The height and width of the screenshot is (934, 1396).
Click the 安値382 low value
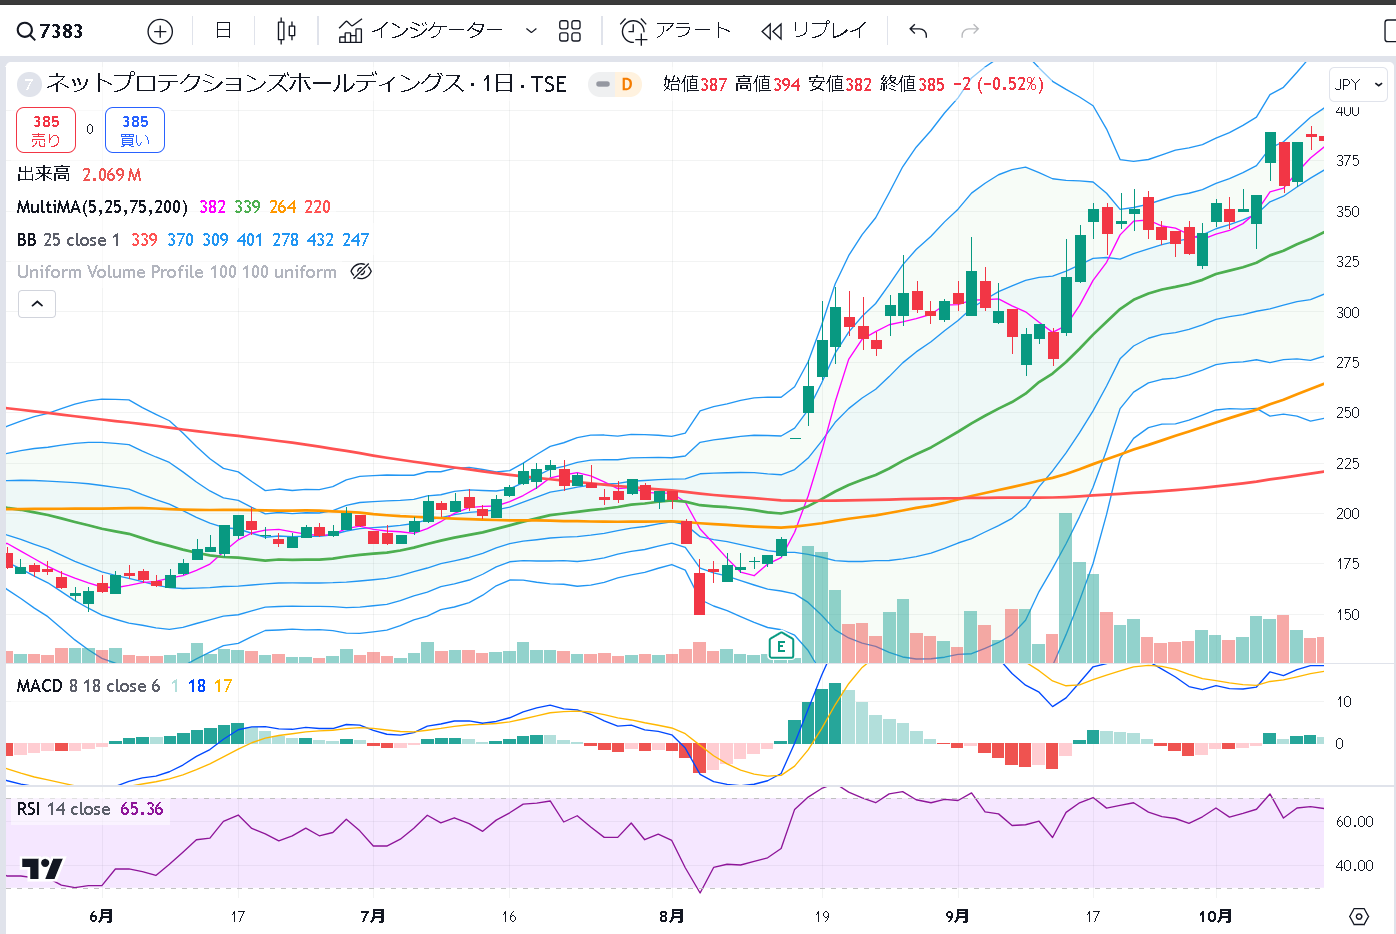coord(840,84)
